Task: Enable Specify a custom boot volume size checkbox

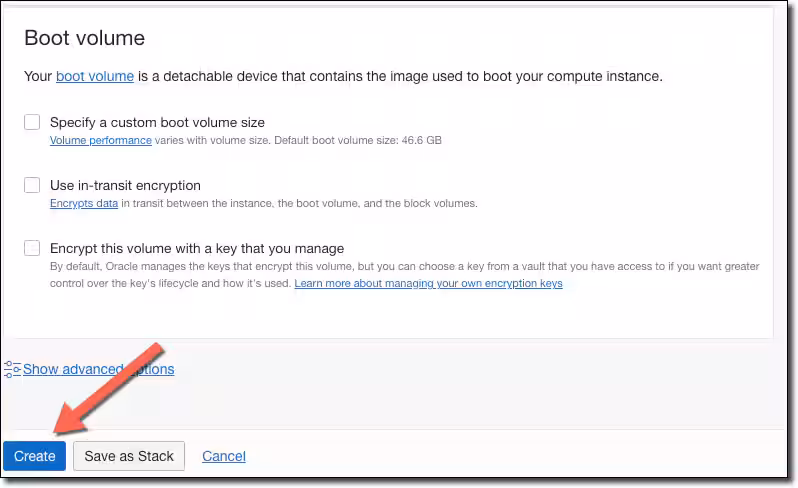Action: coord(32,122)
